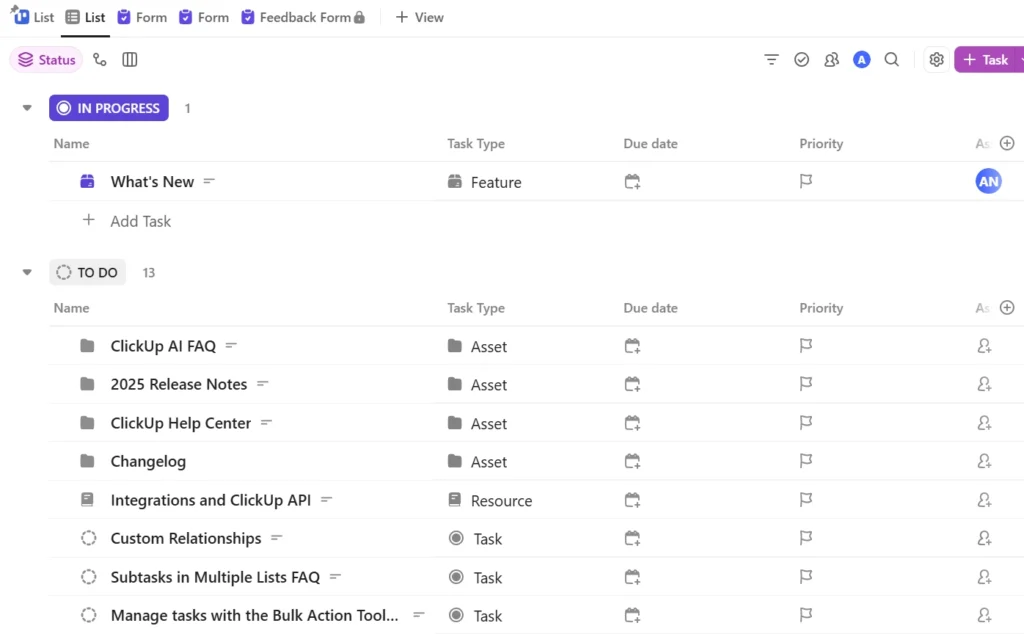Click the AN assignee avatar

988,181
